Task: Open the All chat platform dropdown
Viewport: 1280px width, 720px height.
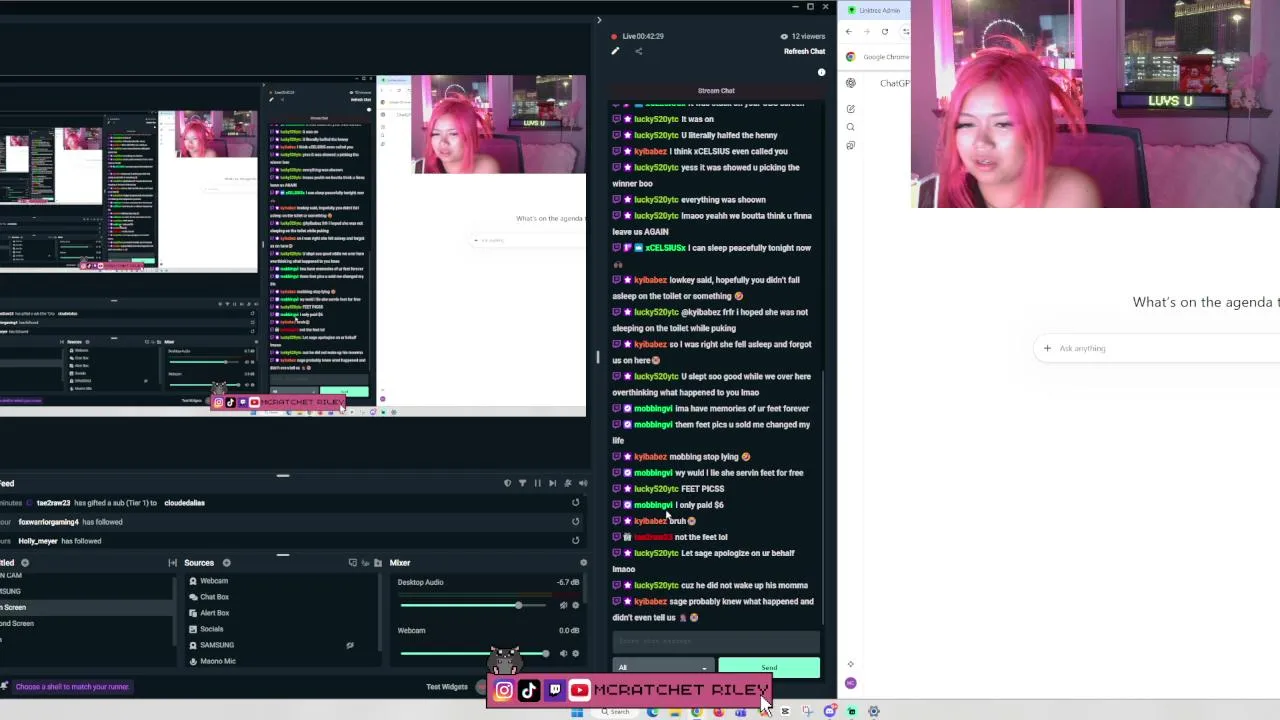Action: pyautogui.click(x=662, y=667)
